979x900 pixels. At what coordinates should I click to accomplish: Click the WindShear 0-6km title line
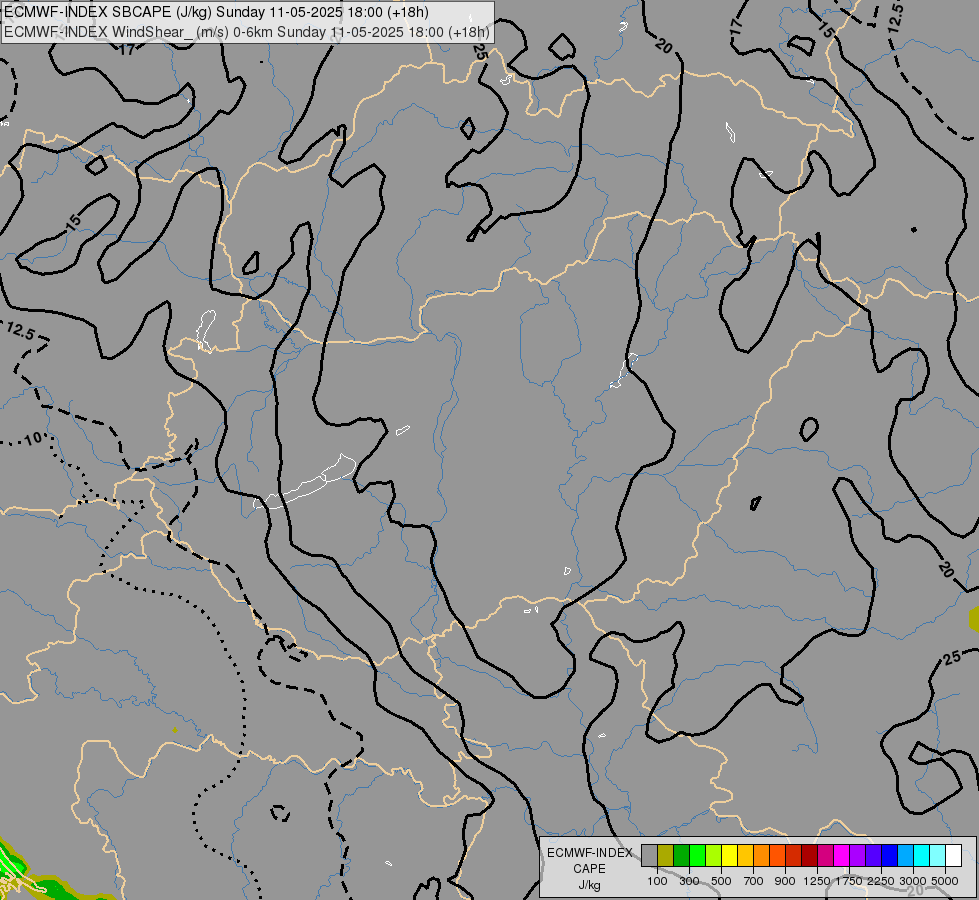pyautogui.click(x=247, y=32)
